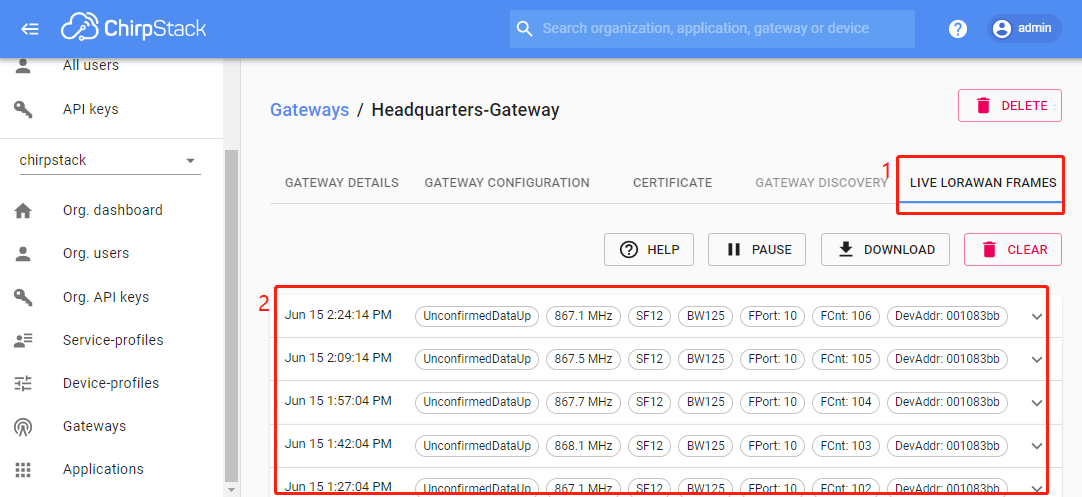Open the frames Help button

coord(649,249)
